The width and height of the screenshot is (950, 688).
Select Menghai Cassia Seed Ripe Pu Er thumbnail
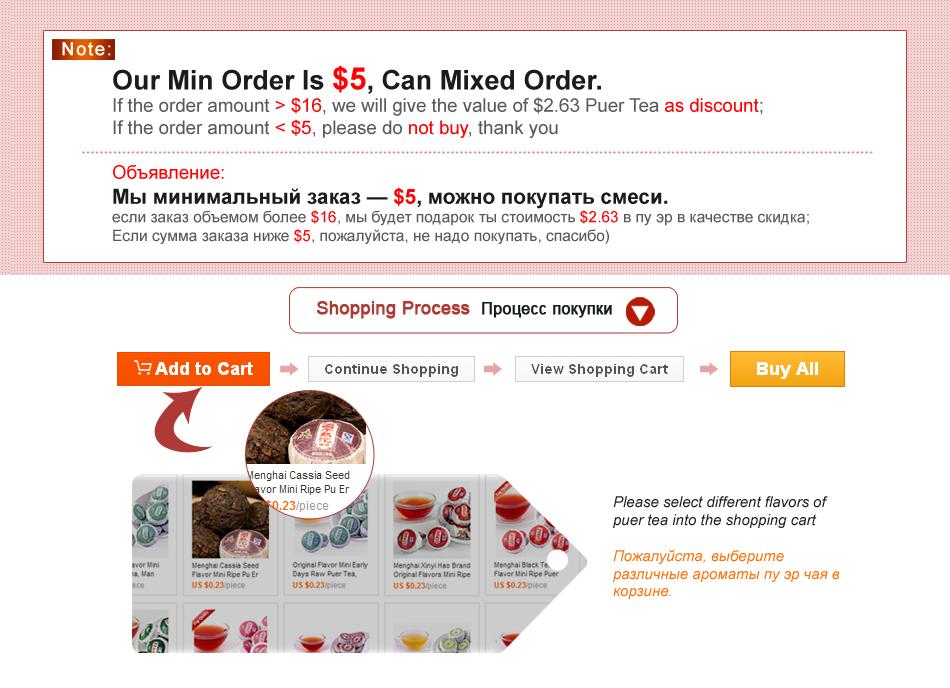pyautogui.click(x=230, y=535)
